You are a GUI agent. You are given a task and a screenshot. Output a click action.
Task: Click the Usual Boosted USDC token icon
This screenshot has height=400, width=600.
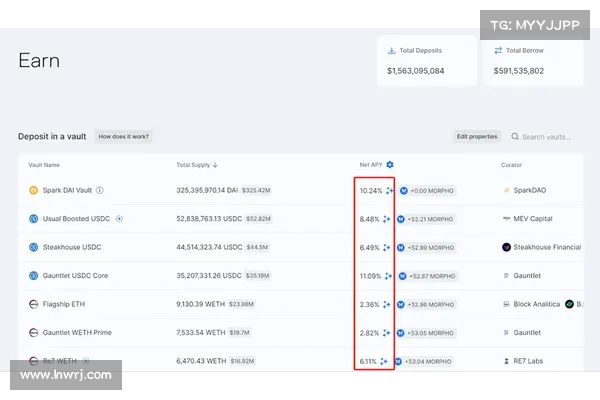34,219
